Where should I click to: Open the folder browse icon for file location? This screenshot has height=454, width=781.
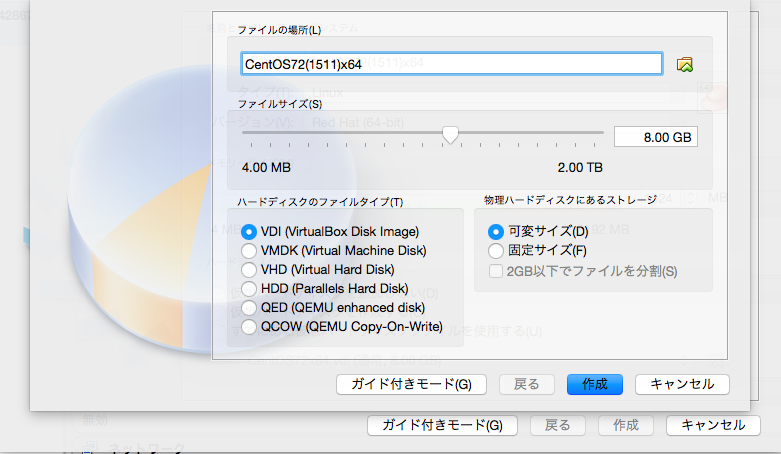(685, 64)
